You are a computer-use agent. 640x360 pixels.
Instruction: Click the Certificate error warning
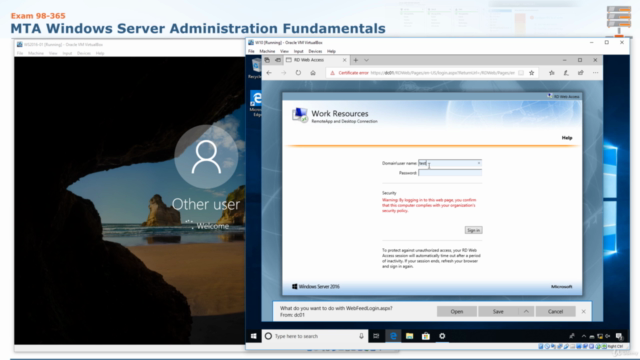coord(349,73)
